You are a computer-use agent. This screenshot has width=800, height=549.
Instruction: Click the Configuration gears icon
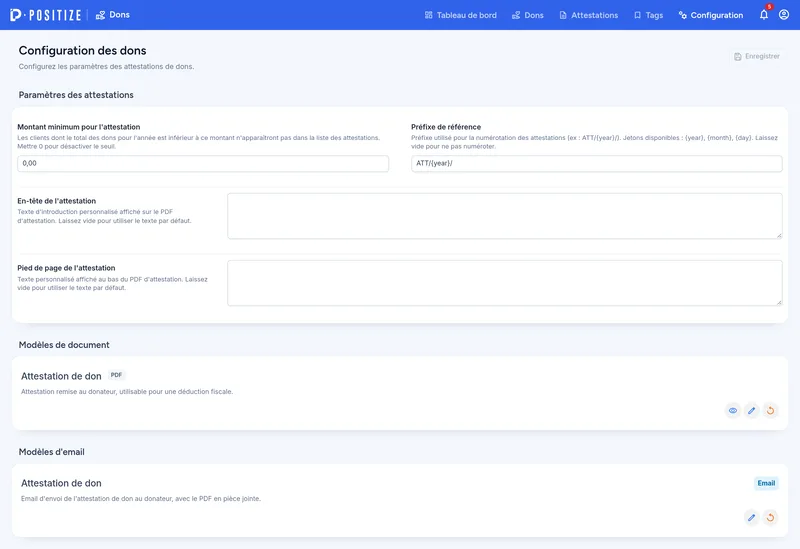[x=683, y=15]
